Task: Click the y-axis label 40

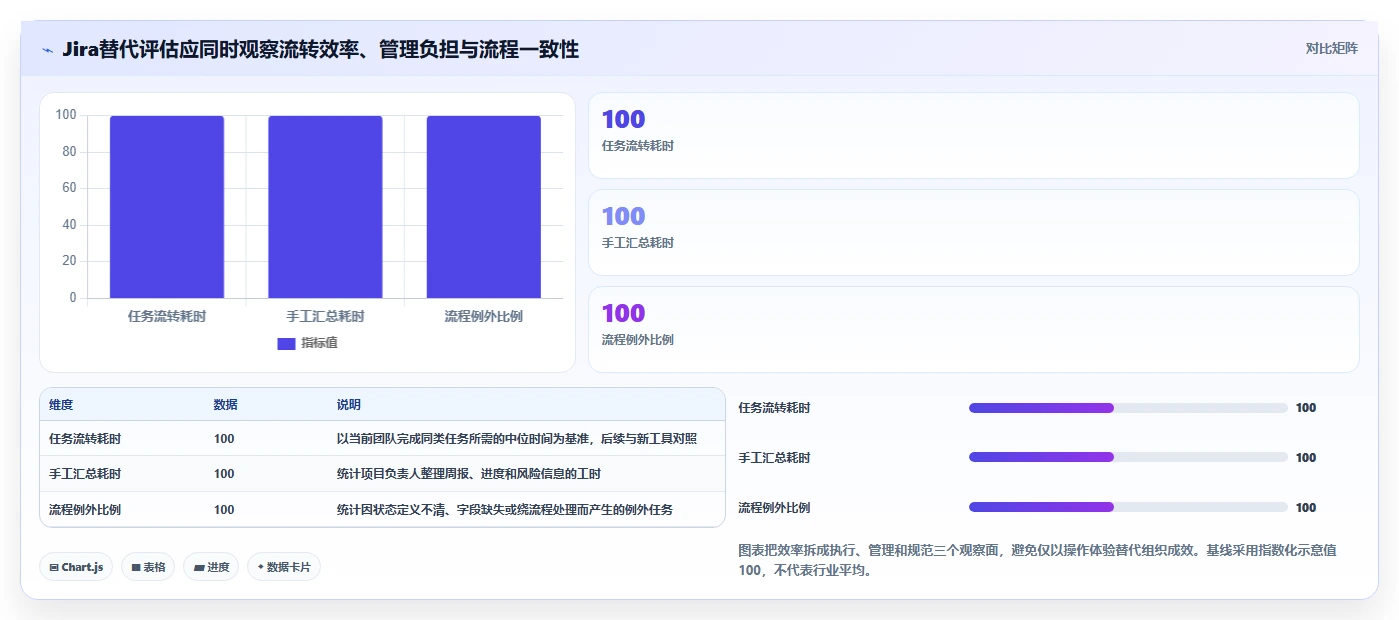Action: tap(69, 225)
